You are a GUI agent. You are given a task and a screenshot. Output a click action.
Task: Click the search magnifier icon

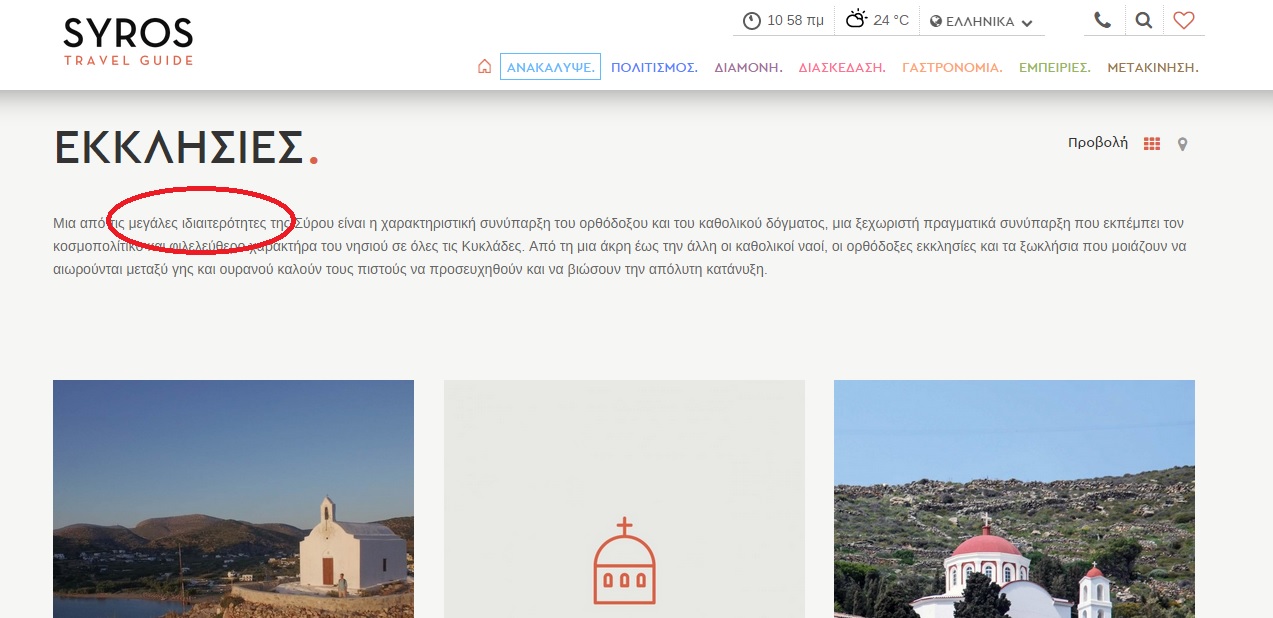(x=1143, y=20)
